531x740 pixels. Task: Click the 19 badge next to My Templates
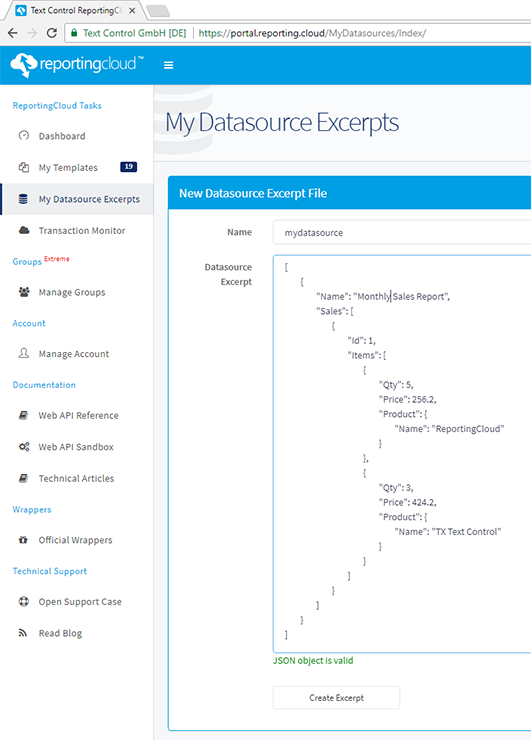[128, 167]
